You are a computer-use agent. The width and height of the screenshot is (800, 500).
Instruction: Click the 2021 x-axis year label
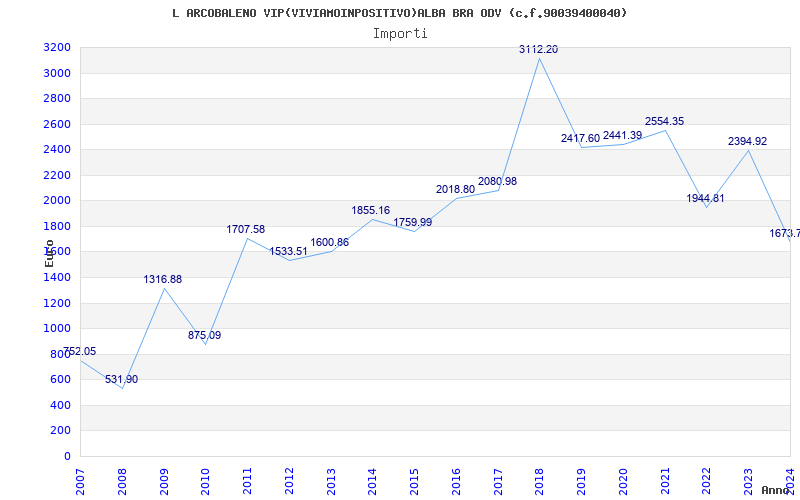point(665,482)
